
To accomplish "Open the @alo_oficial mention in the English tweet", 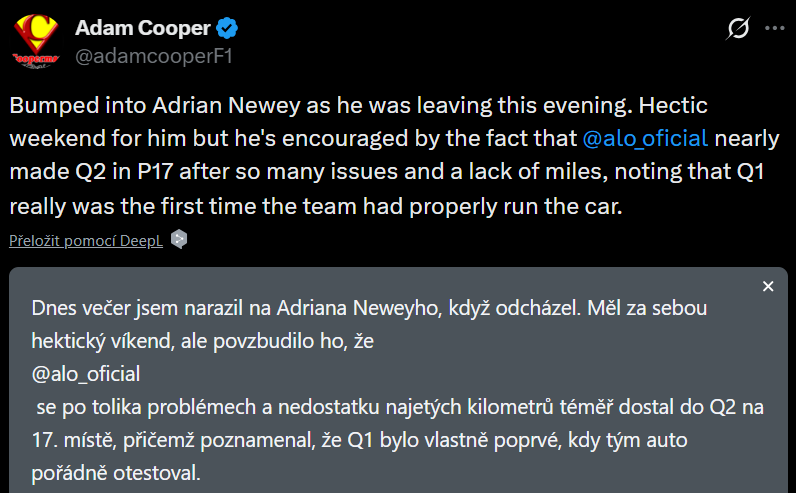I will point(647,138).
